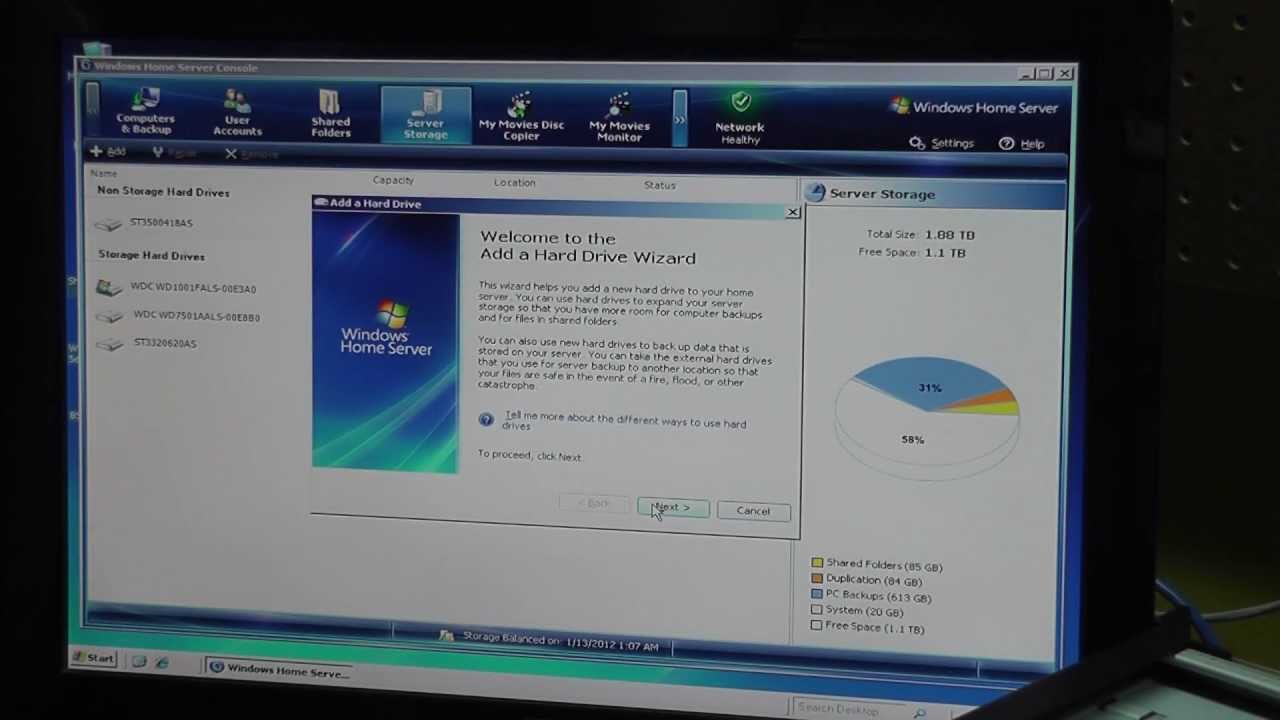The height and width of the screenshot is (720, 1280).
Task: Click the Free Space 1.1 TB value
Action: pyautogui.click(x=945, y=253)
